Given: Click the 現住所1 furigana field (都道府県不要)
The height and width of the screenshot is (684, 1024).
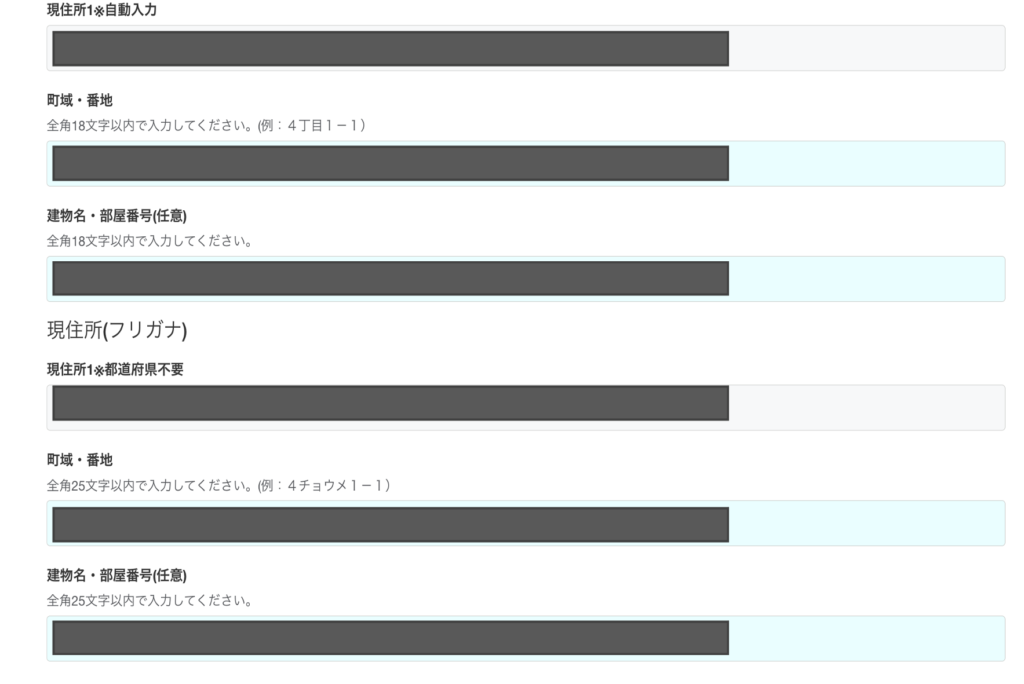Looking at the screenshot, I should (866, 407).
